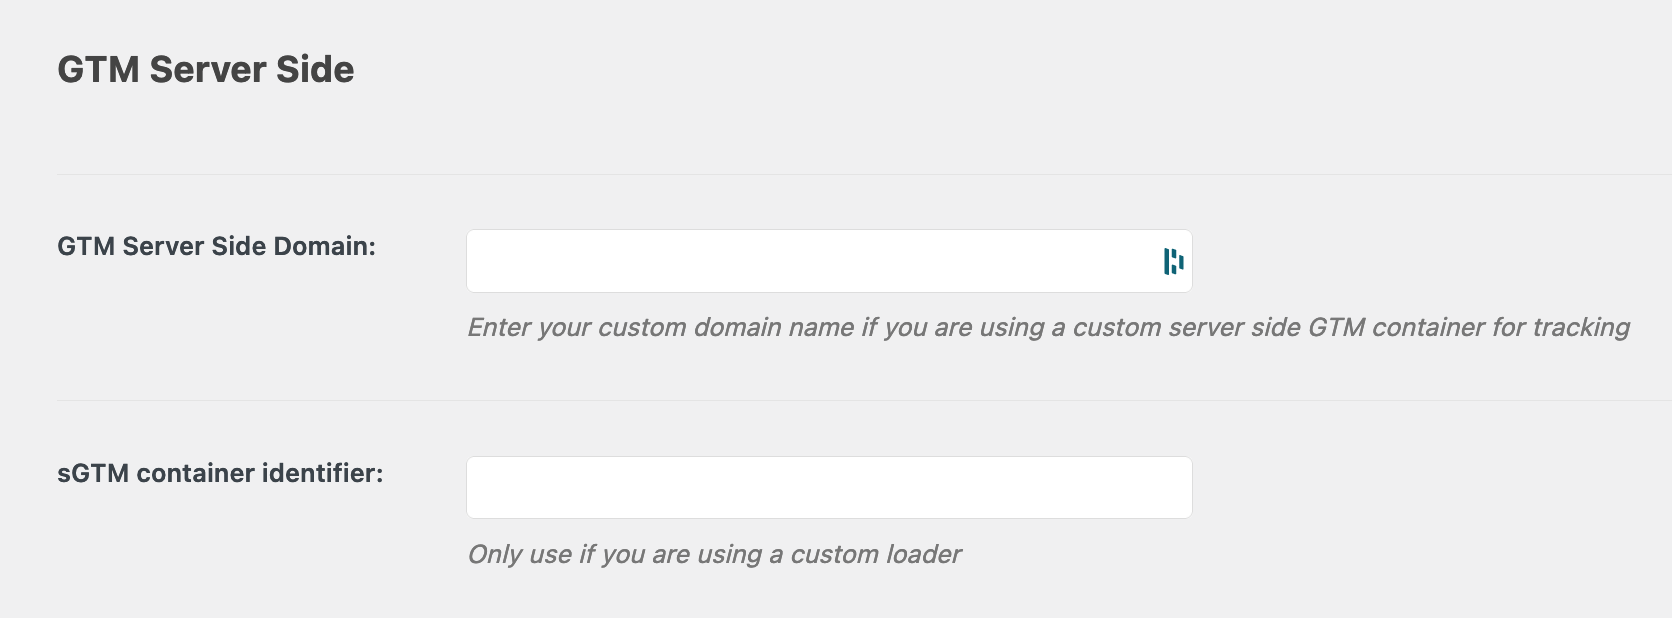1672x618 pixels.
Task: Place cursor at left of domain field
Action: (x=482, y=261)
